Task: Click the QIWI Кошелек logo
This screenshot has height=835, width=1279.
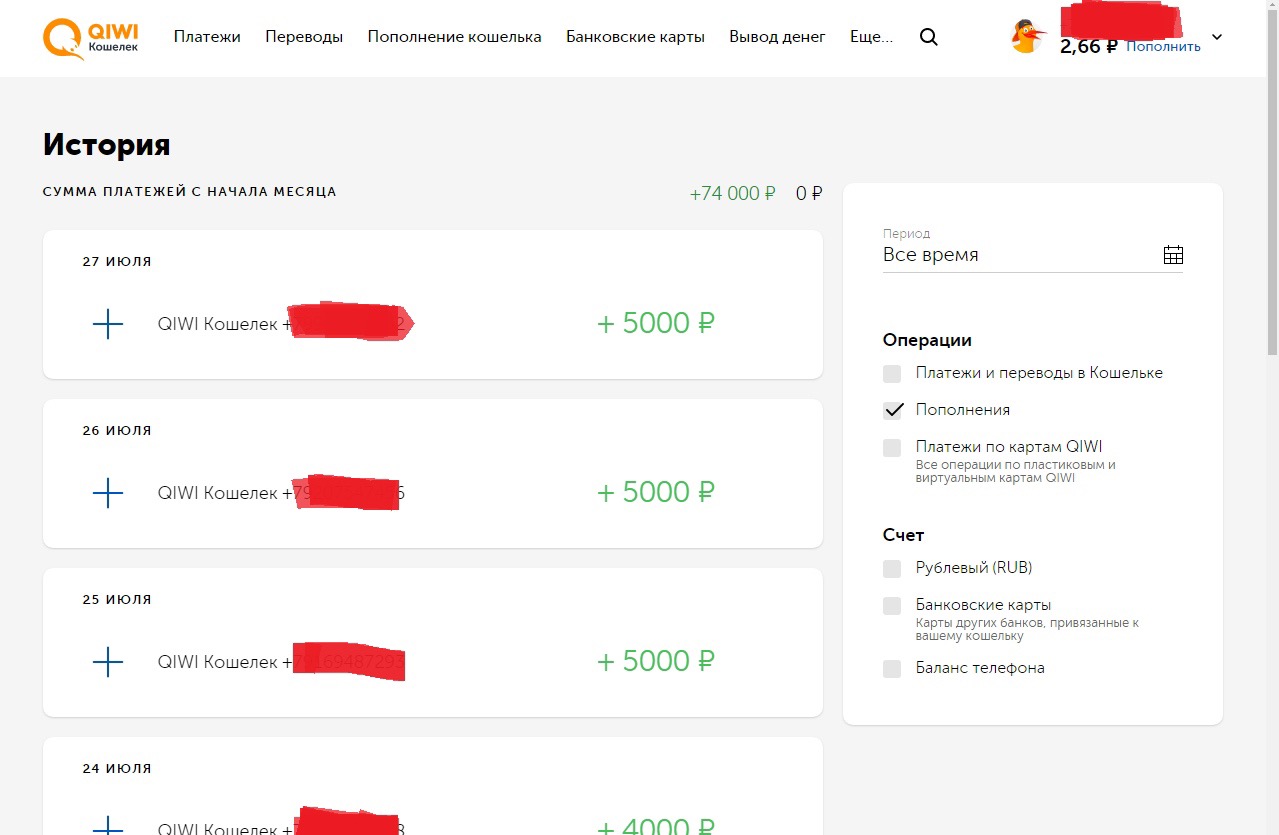Action: pos(91,37)
